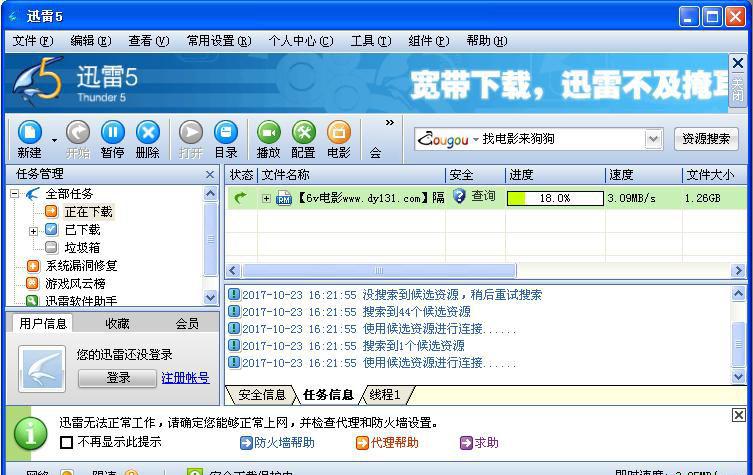Click task tree scrollbar up arrow
The height and width of the screenshot is (475, 753).
(210, 194)
